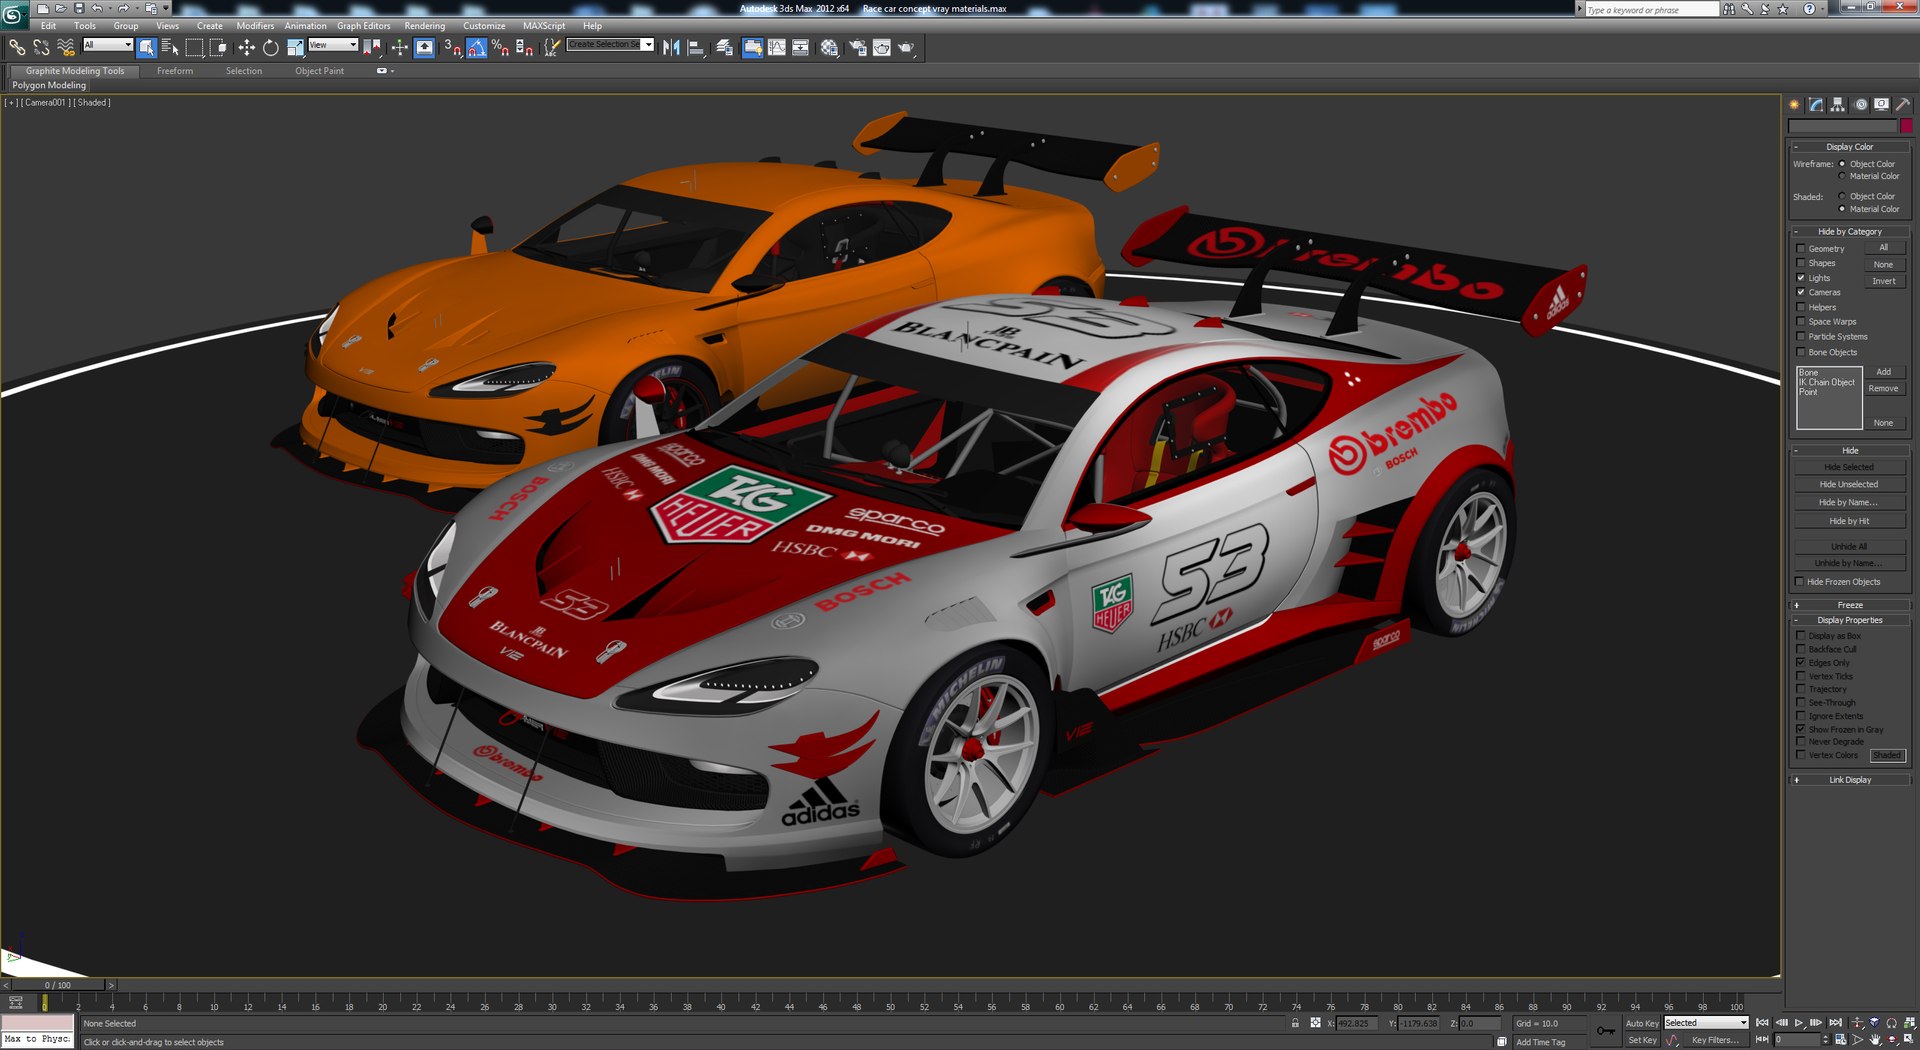Open key mode Selected dropdown
This screenshot has width=1920, height=1050.
click(1706, 1023)
